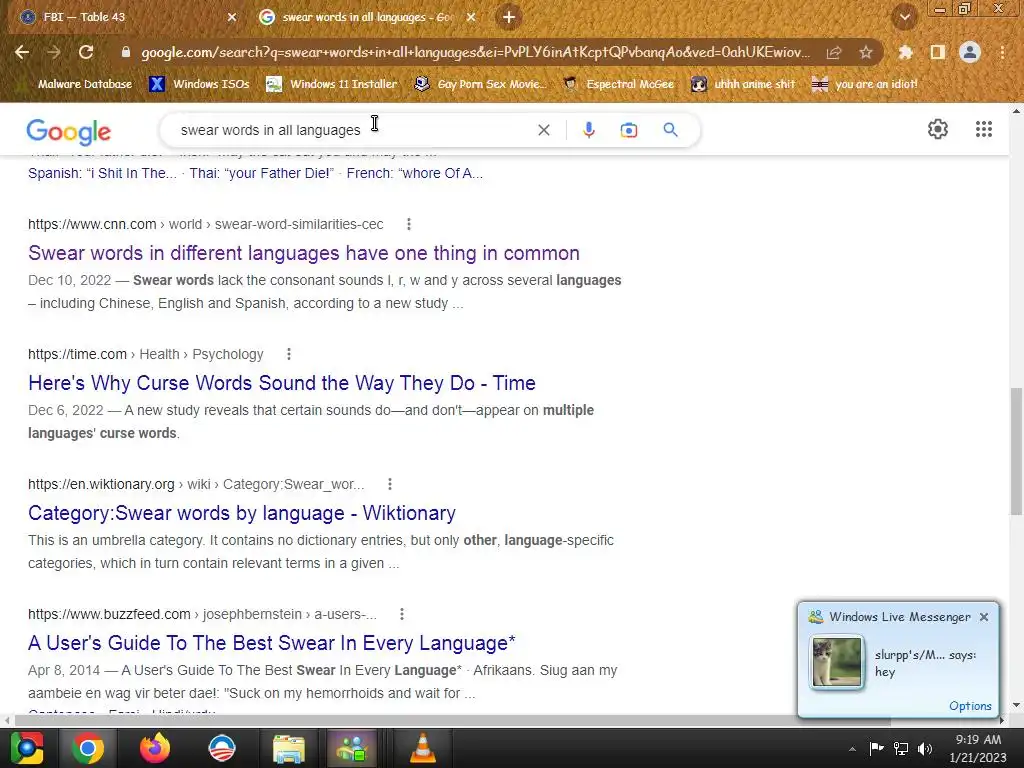Go back to the previous page
The width and height of the screenshot is (1024, 768).
(22, 52)
